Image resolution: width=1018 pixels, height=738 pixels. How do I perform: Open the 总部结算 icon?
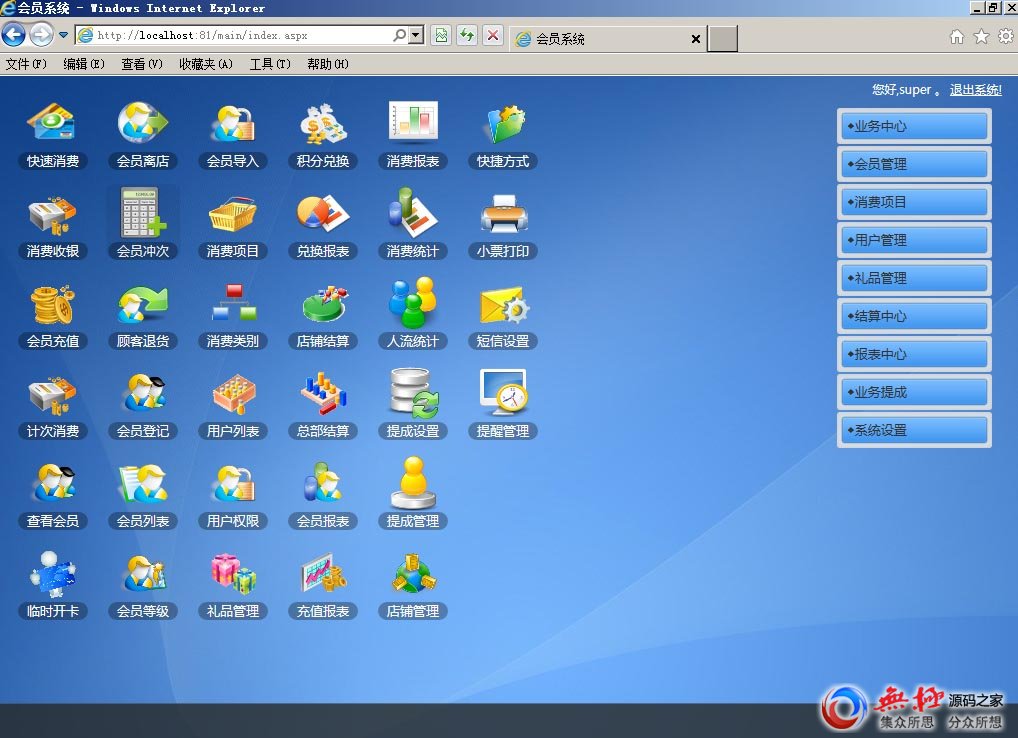pos(323,405)
